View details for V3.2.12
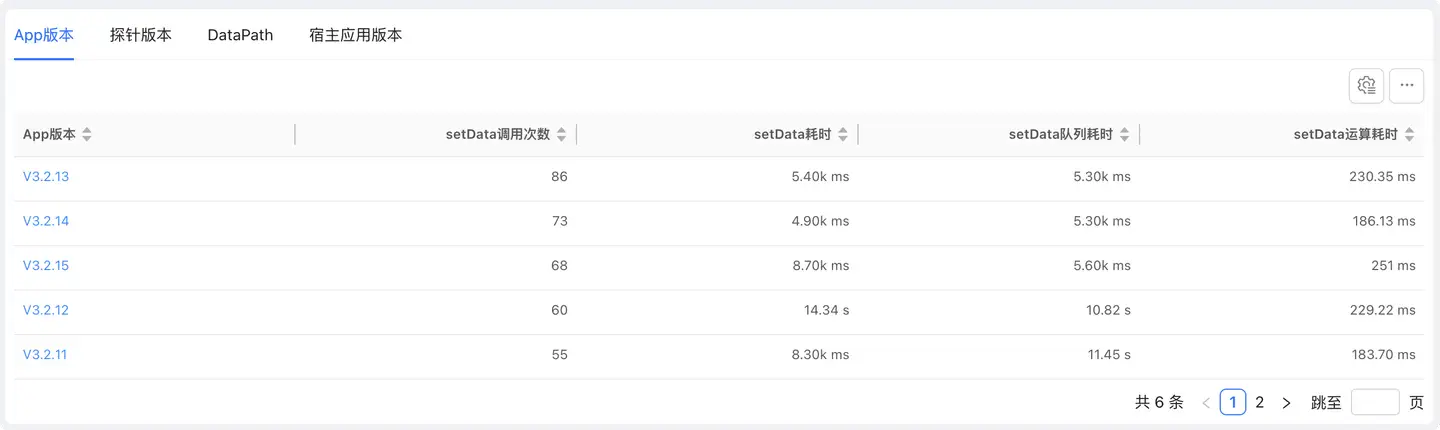This screenshot has width=1440, height=430. click(46, 310)
